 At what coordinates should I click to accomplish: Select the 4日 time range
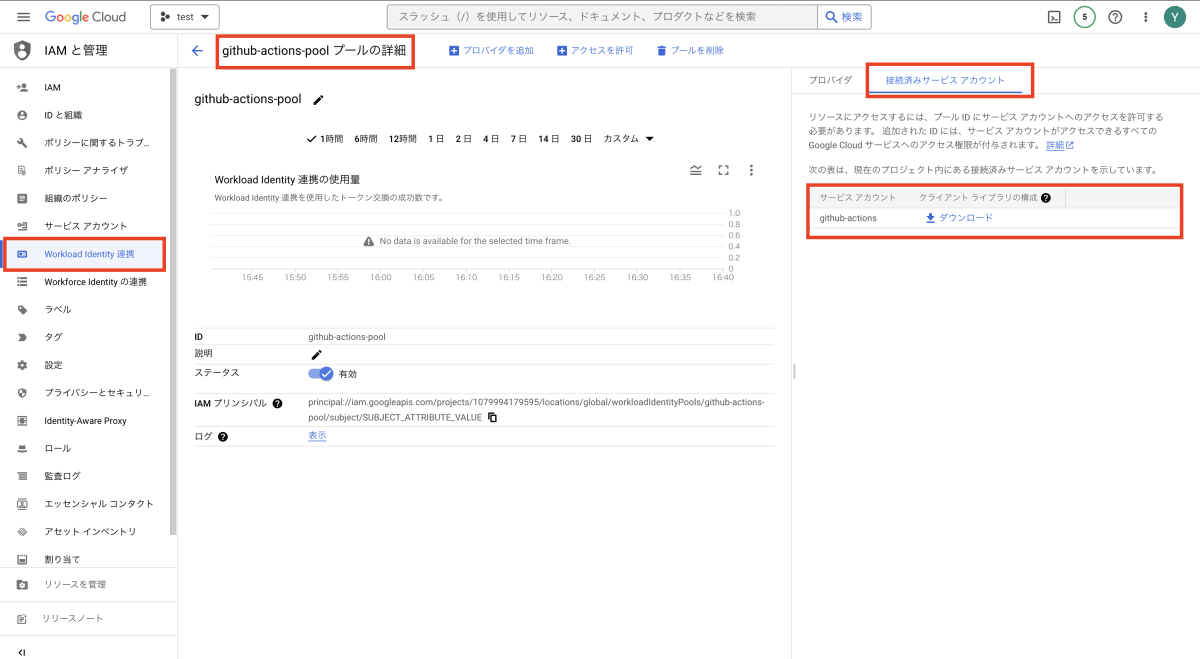[x=491, y=139]
